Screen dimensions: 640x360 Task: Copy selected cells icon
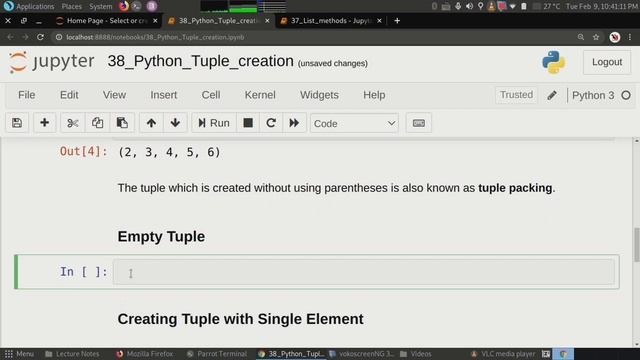(97, 123)
